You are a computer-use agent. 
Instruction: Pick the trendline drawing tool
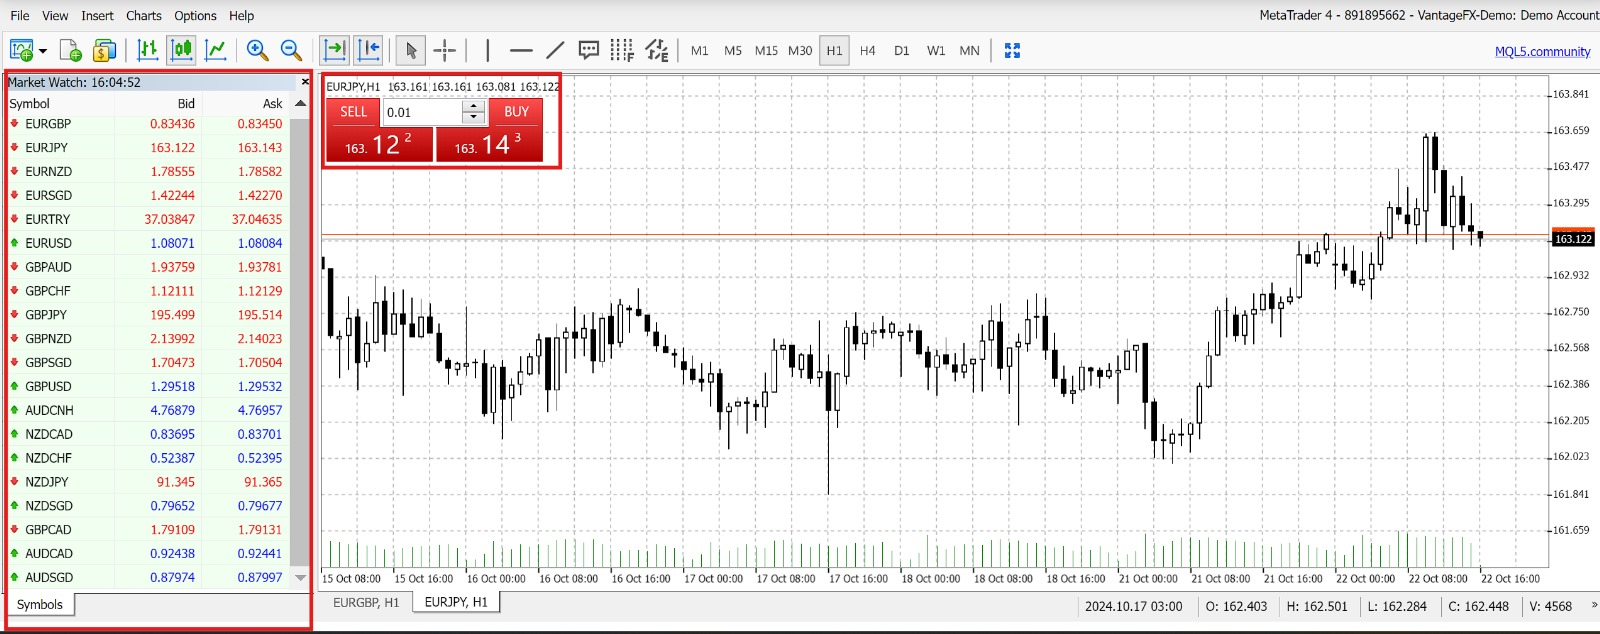tap(555, 50)
